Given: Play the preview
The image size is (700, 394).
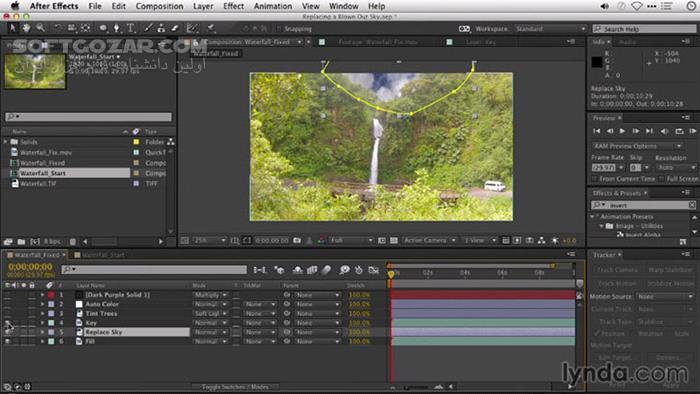Looking at the screenshot, I should (622, 131).
